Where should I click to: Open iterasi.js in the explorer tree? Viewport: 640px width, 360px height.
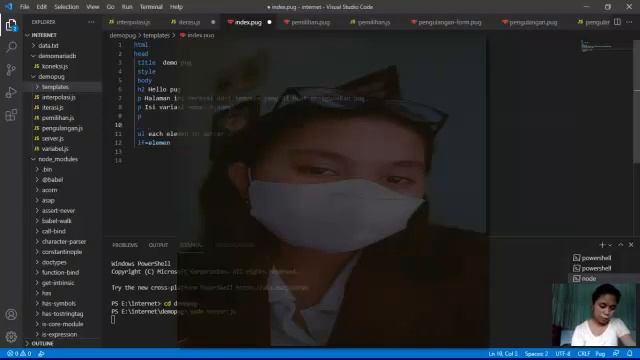click(52, 107)
